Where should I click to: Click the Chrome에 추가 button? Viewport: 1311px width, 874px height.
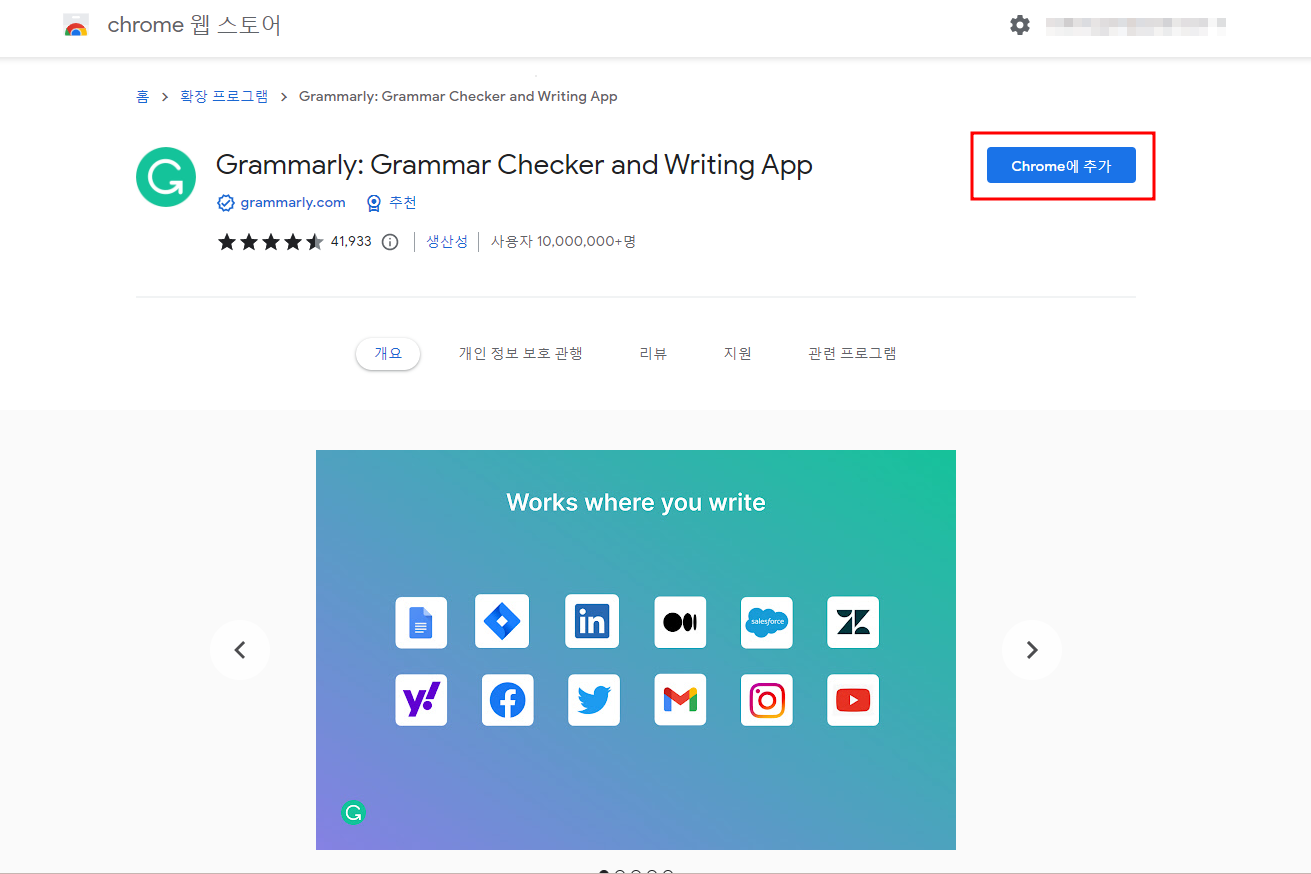tap(1060, 165)
